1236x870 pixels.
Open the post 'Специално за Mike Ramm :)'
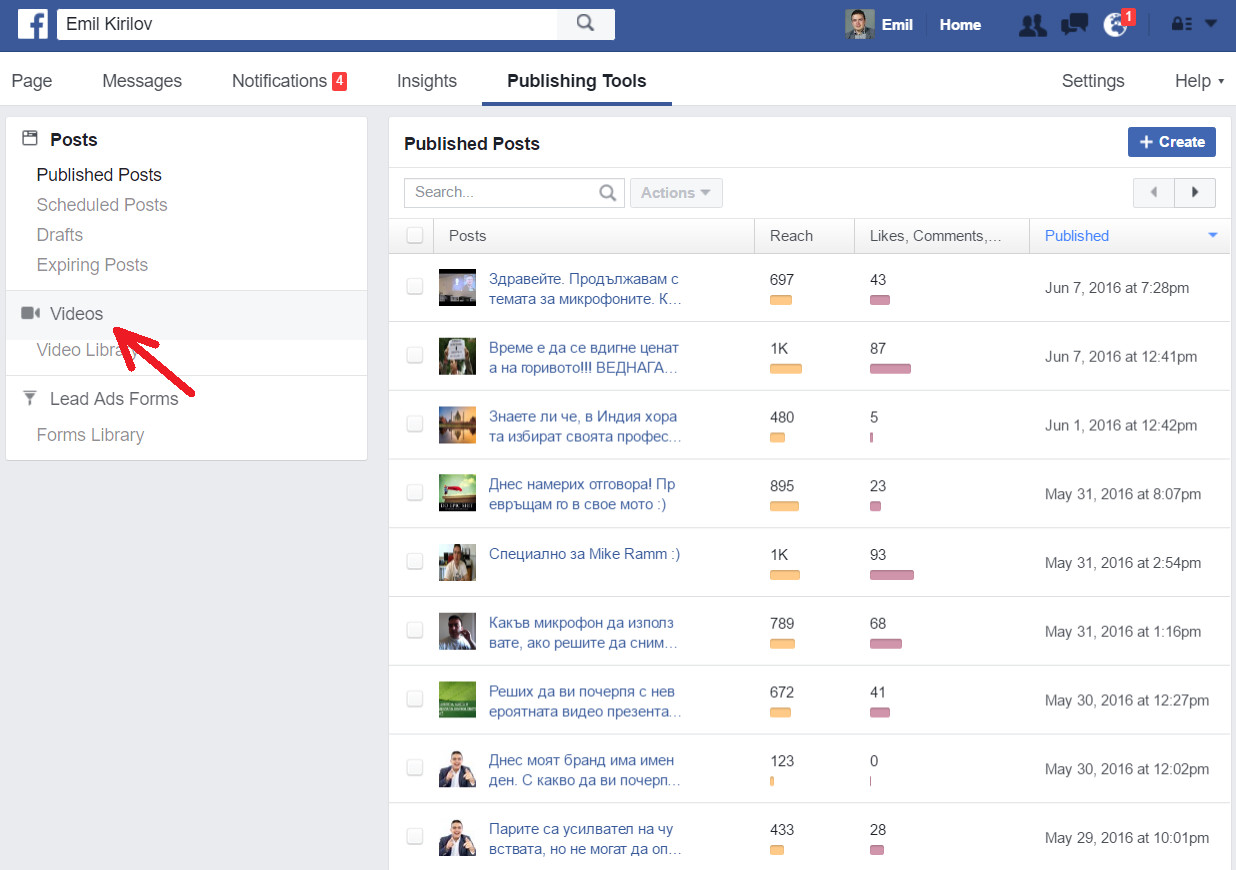click(x=584, y=554)
